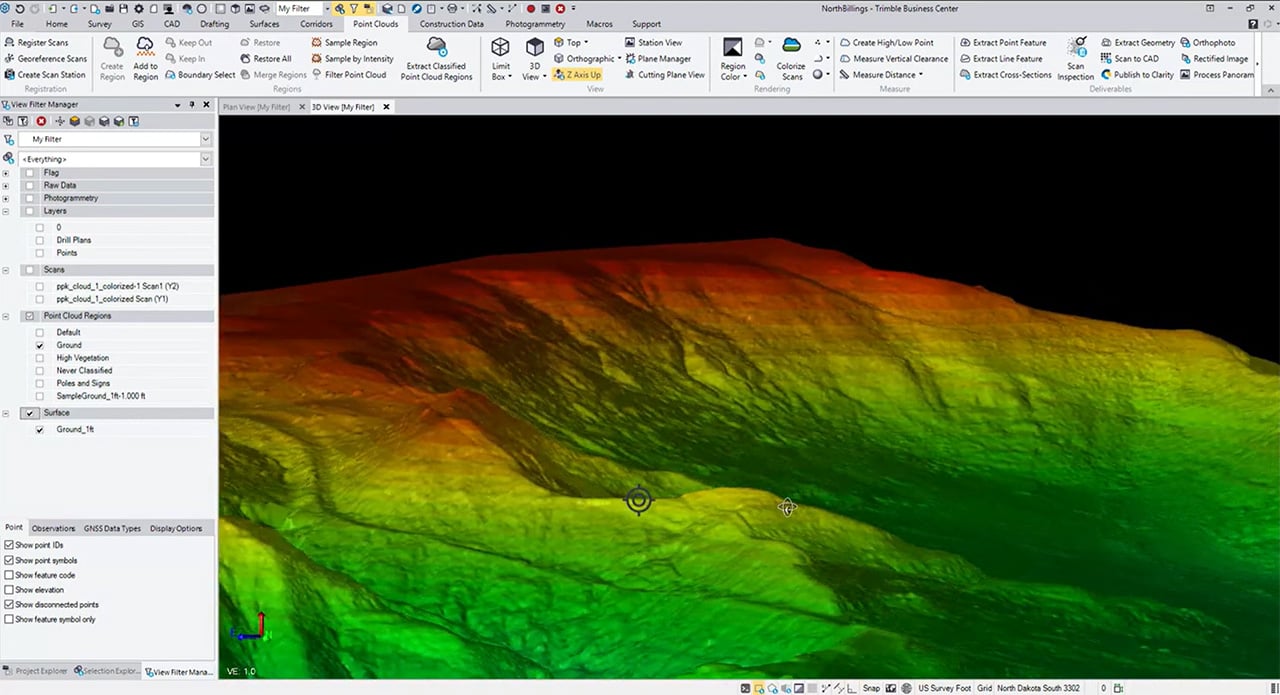Click the Snap button in status bar
The height and width of the screenshot is (695, 1280).
871,688
